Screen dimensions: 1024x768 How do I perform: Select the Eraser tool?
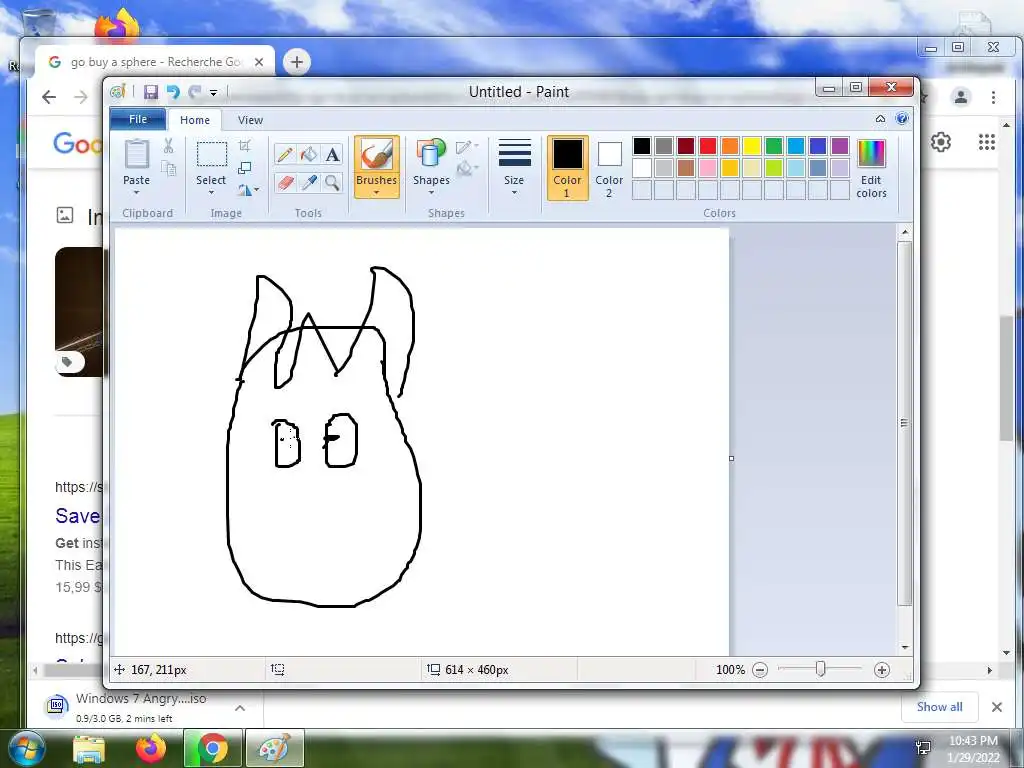pos(285,182)
